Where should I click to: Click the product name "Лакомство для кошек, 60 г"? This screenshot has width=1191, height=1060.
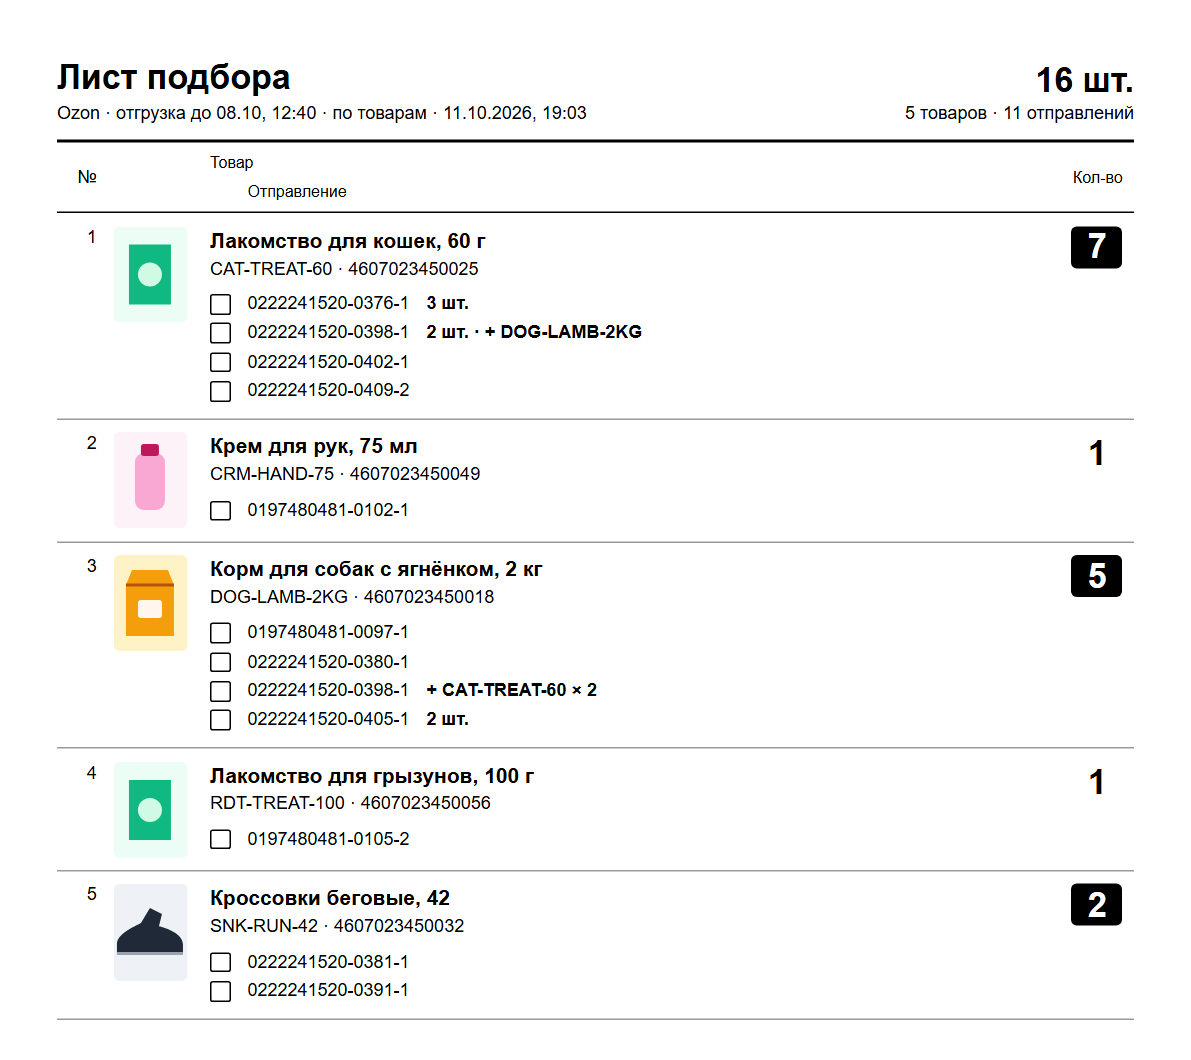[348, 241]
